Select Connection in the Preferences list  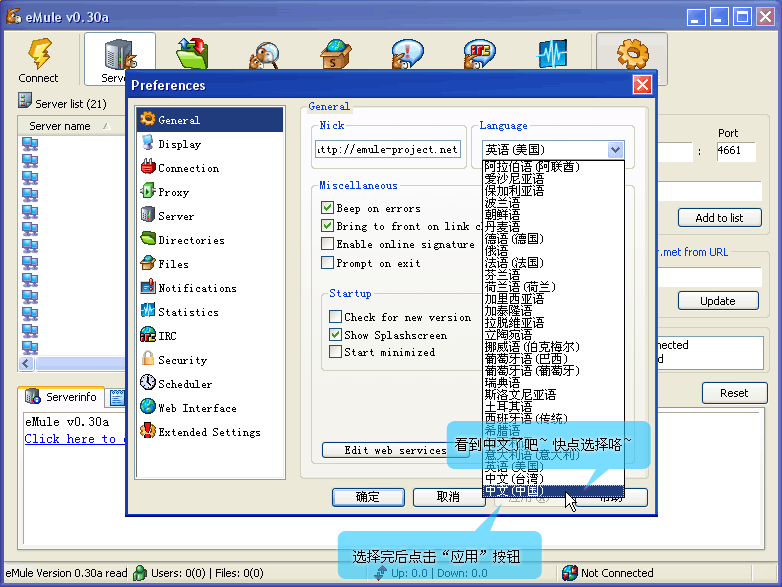pos(210,168)
